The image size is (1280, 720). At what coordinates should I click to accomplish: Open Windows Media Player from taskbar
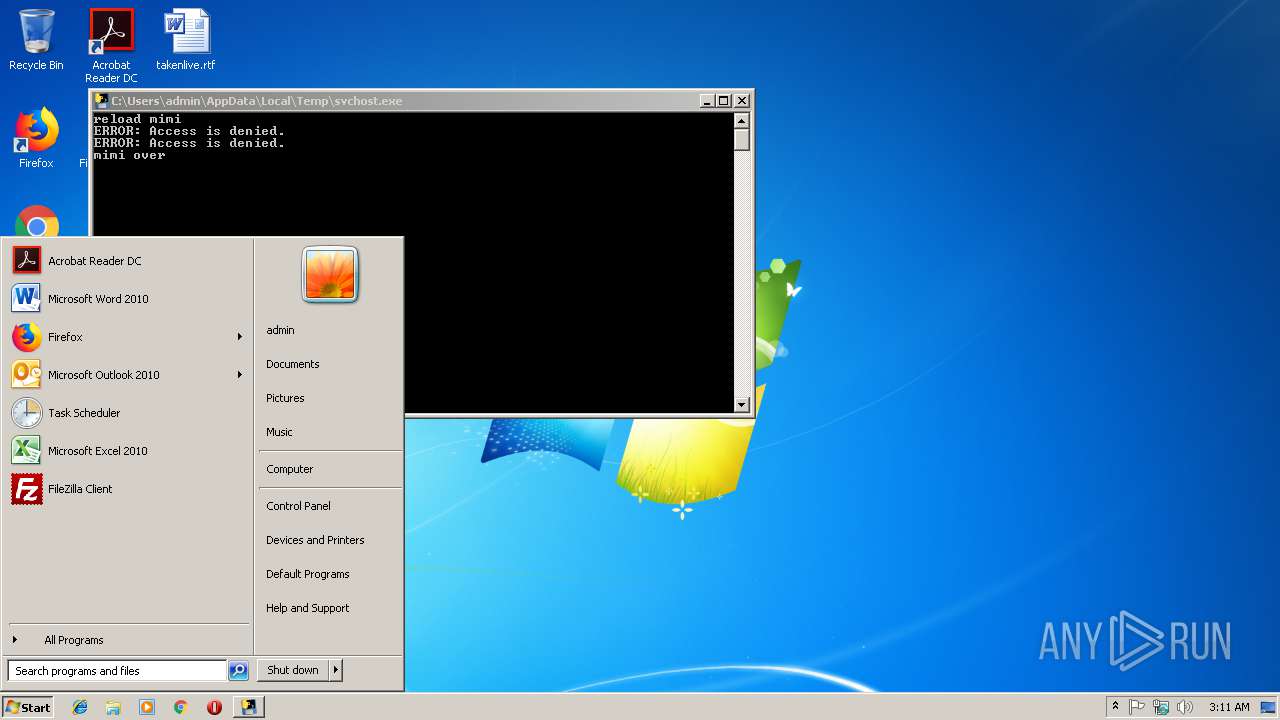point(147,707)
